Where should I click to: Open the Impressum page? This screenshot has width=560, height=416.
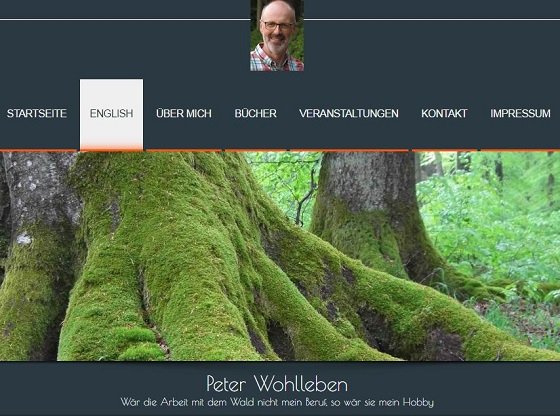pyautogui.click(x=520, y=114)
